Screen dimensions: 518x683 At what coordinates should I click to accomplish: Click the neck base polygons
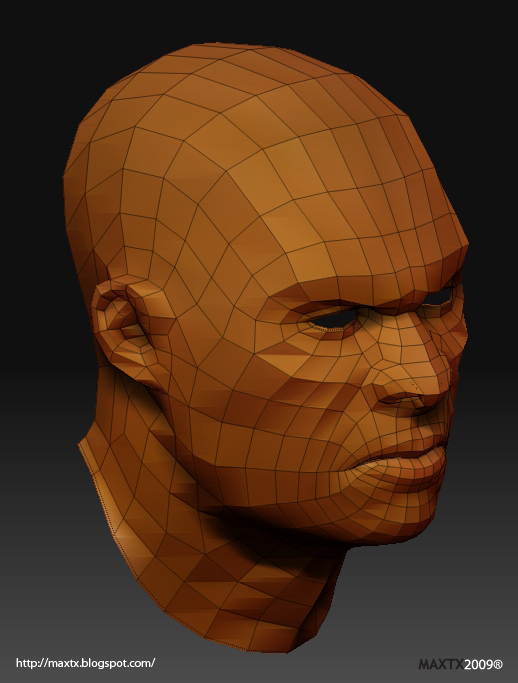pyautogui.click(x=244, y=610)
